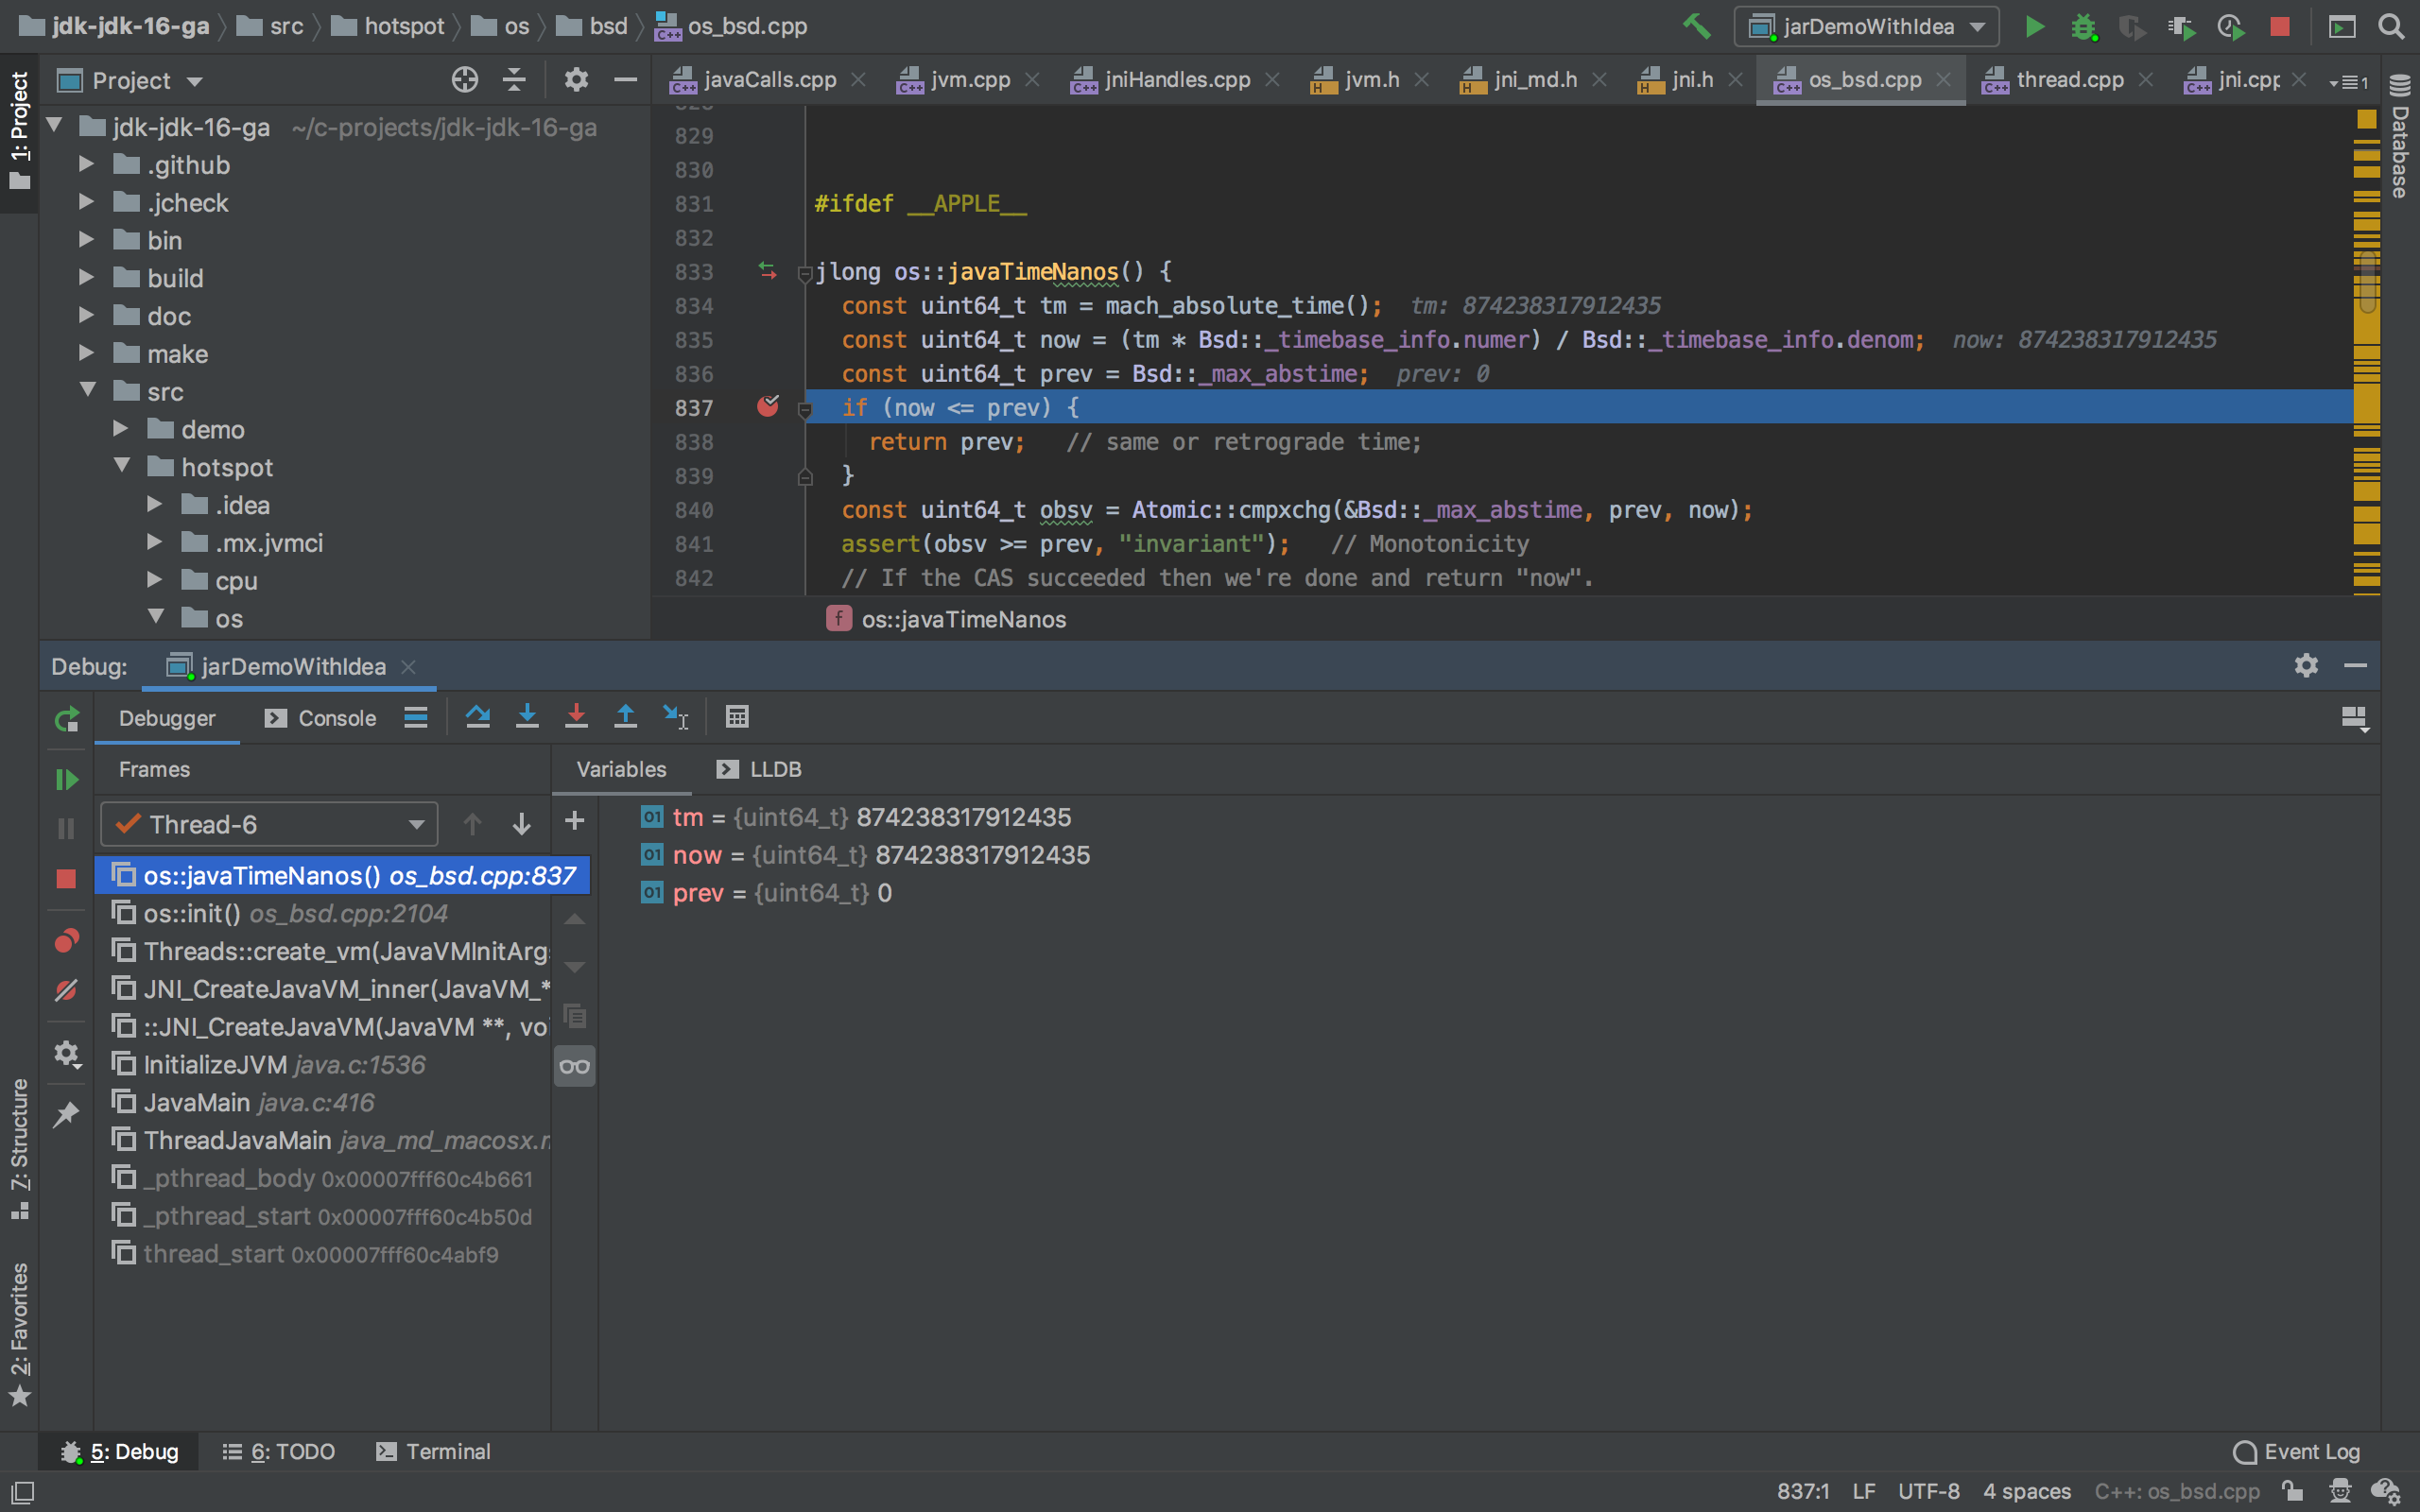The image size is (2420, 1512).
Task: Click Force Step Into red arrow icon
Action: [x=576, y=717]
